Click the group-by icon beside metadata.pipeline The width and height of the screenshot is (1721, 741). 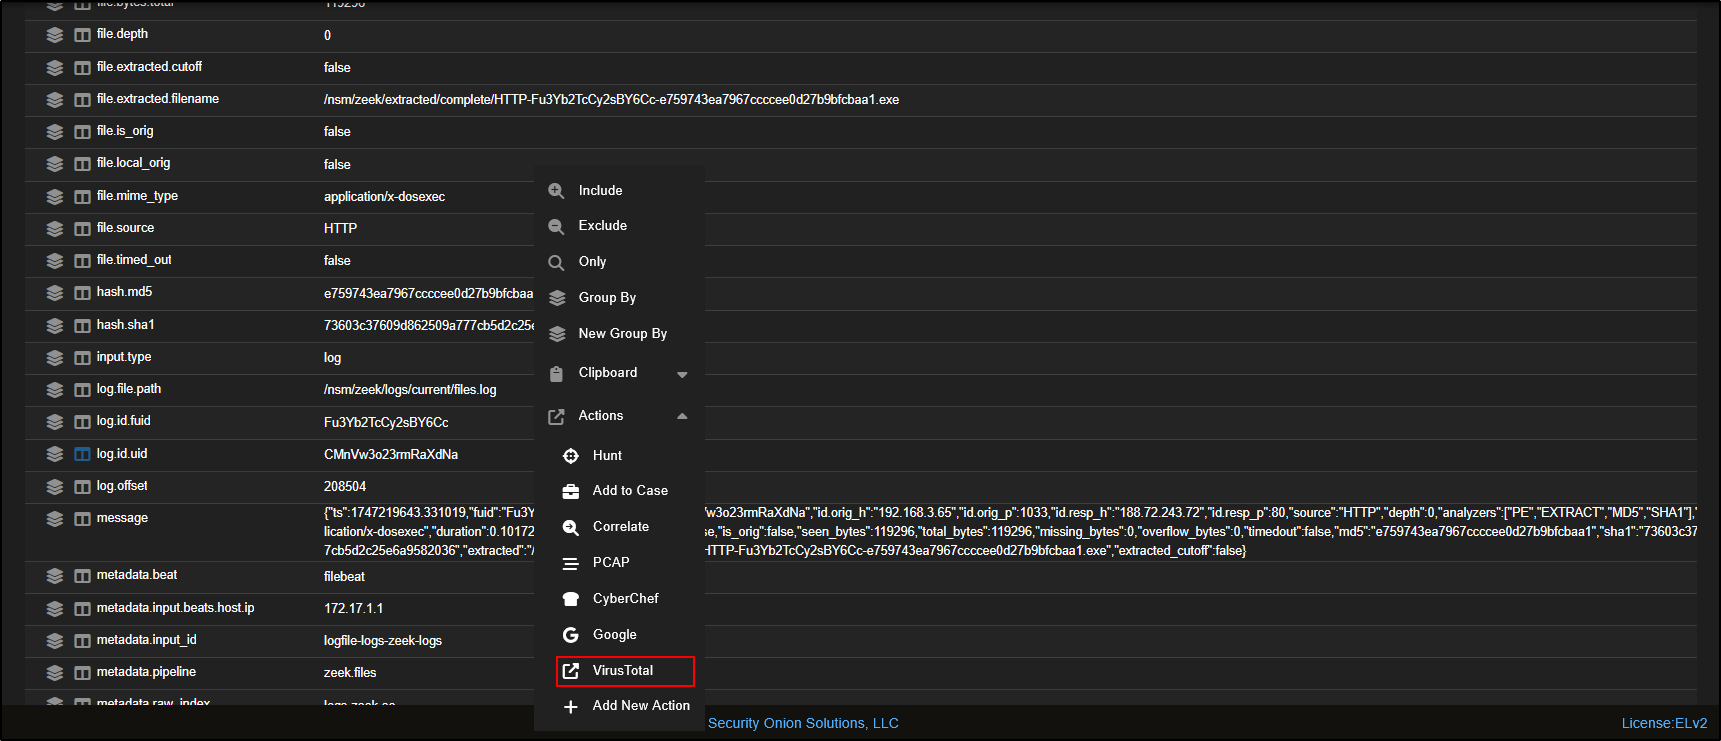pyautogui.click(x=55, y=673)
